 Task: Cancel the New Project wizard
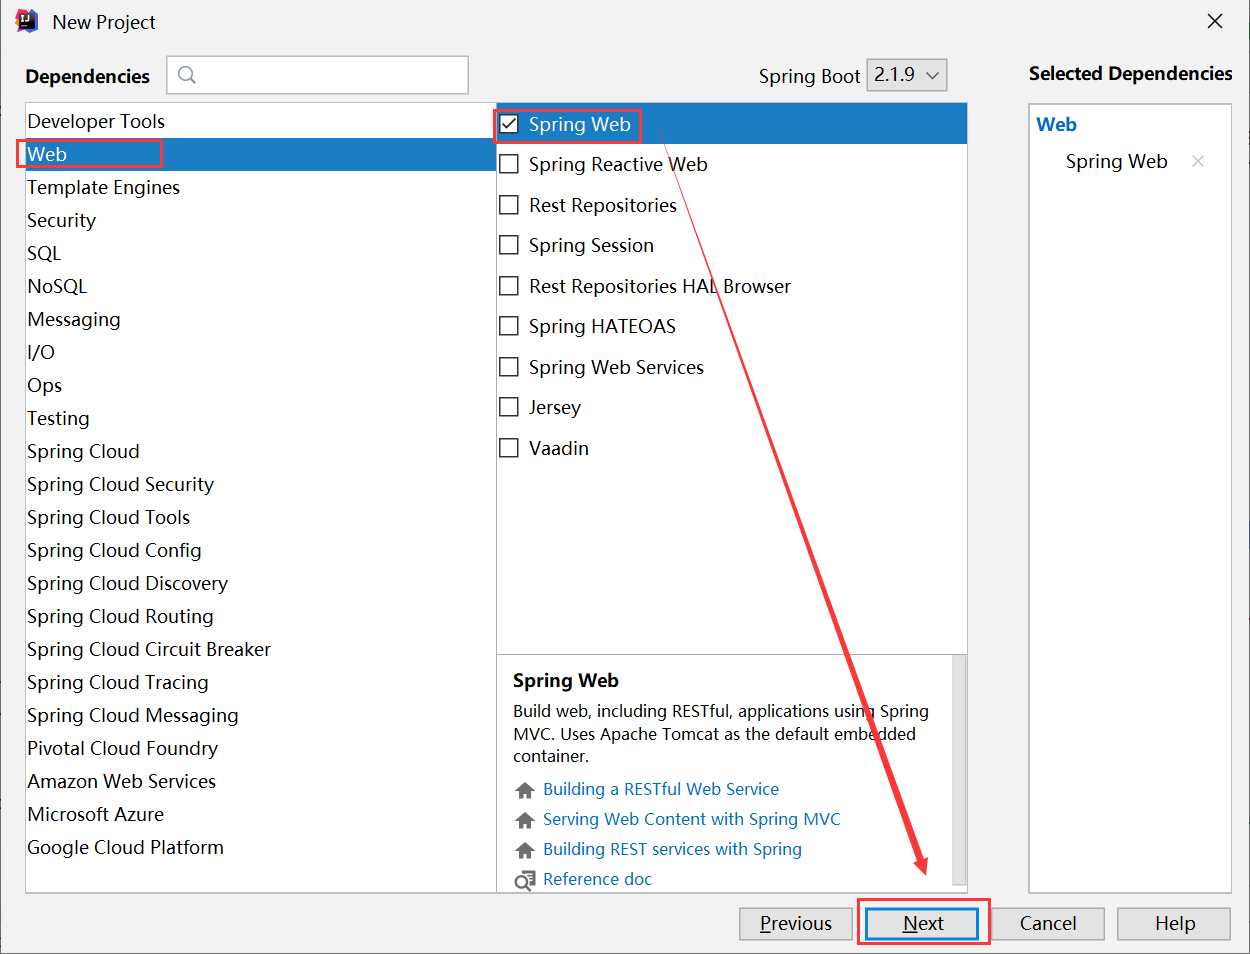(x=1048, y=923)
